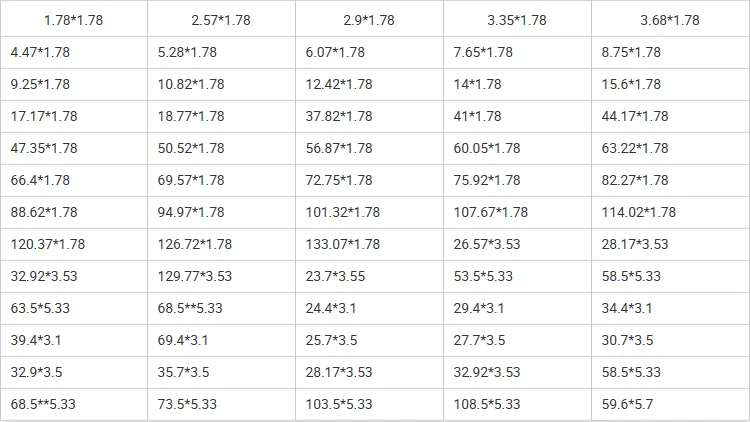The width and height of the screenshot is (750, 422).
Task: Select the cell with 41*1.78
Action: coord(518,116)
